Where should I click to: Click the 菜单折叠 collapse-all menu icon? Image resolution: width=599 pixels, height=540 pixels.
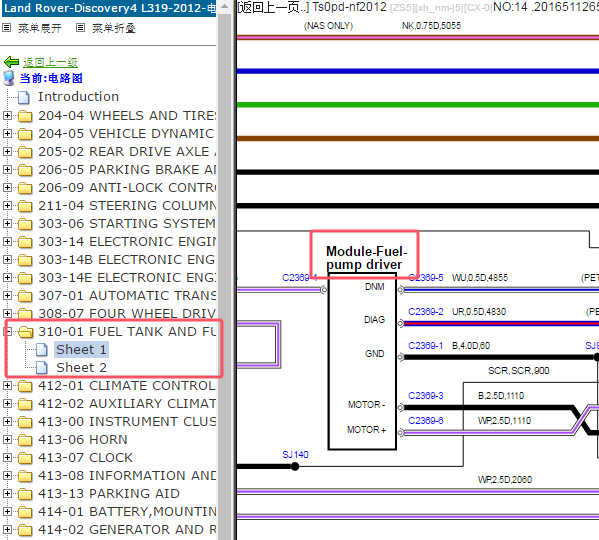(80, 28)
